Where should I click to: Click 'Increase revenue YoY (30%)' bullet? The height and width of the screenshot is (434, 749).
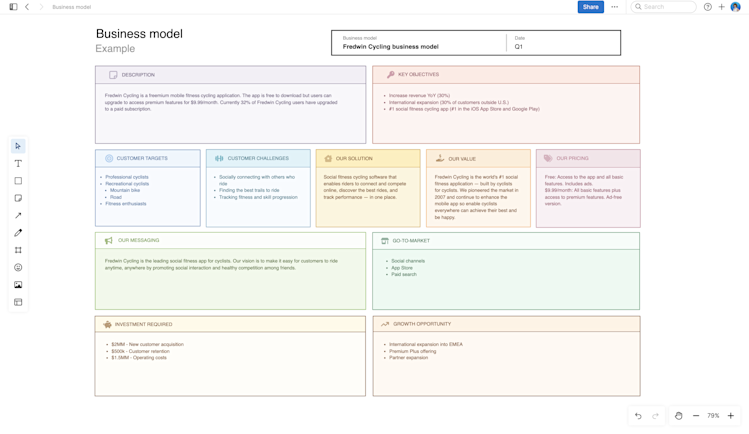click(419, 95)
